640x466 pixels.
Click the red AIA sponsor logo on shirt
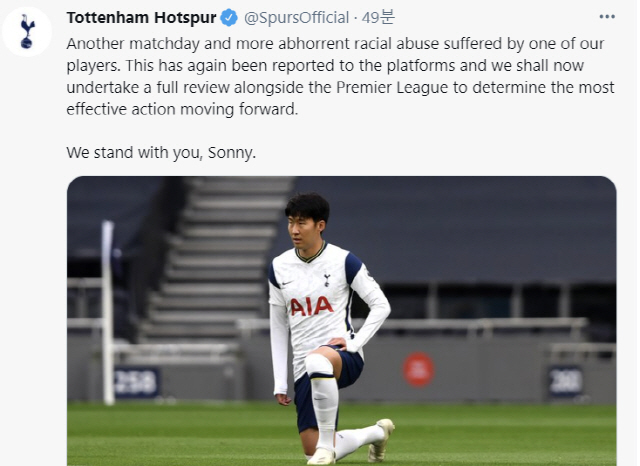coord(312,306)
